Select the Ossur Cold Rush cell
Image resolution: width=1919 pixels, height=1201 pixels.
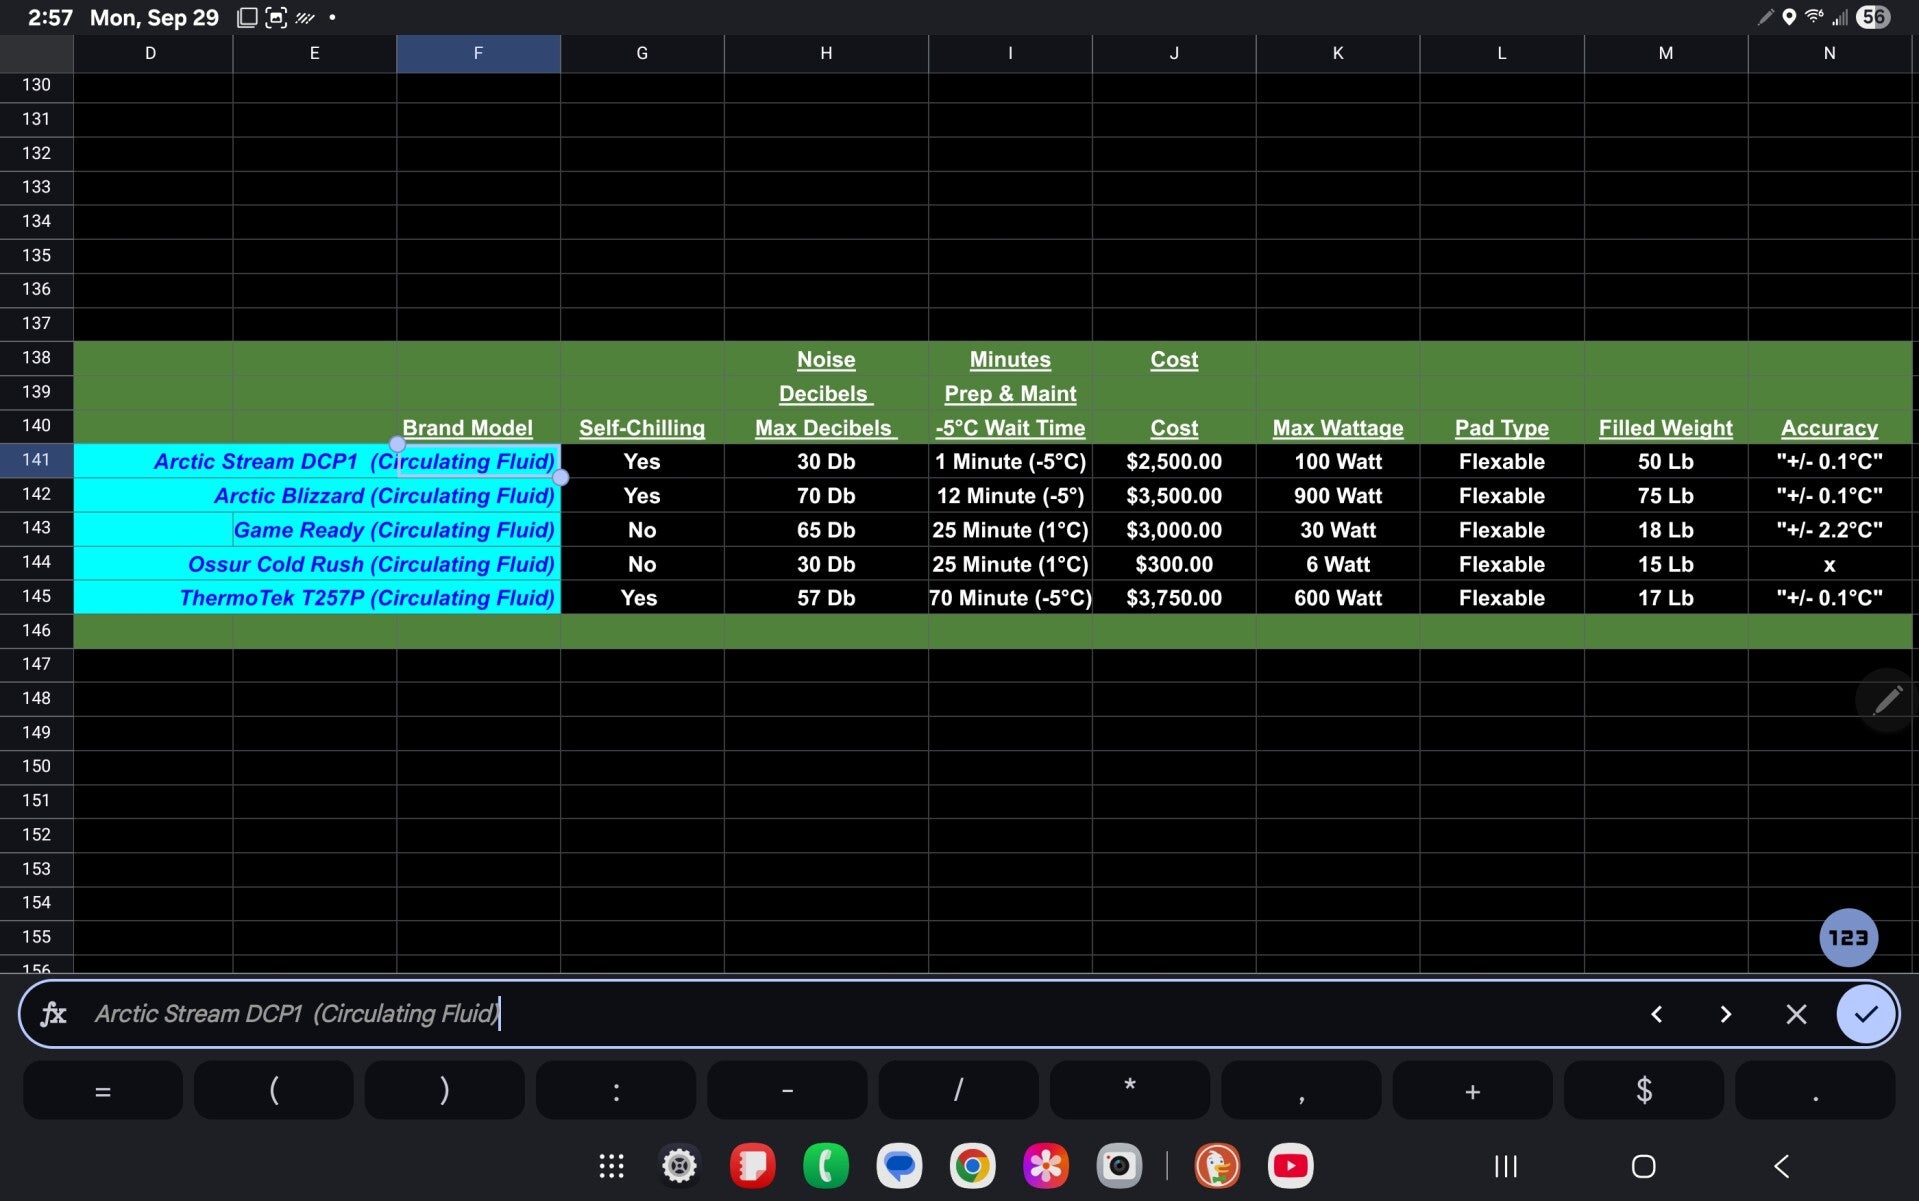point(370,564)
